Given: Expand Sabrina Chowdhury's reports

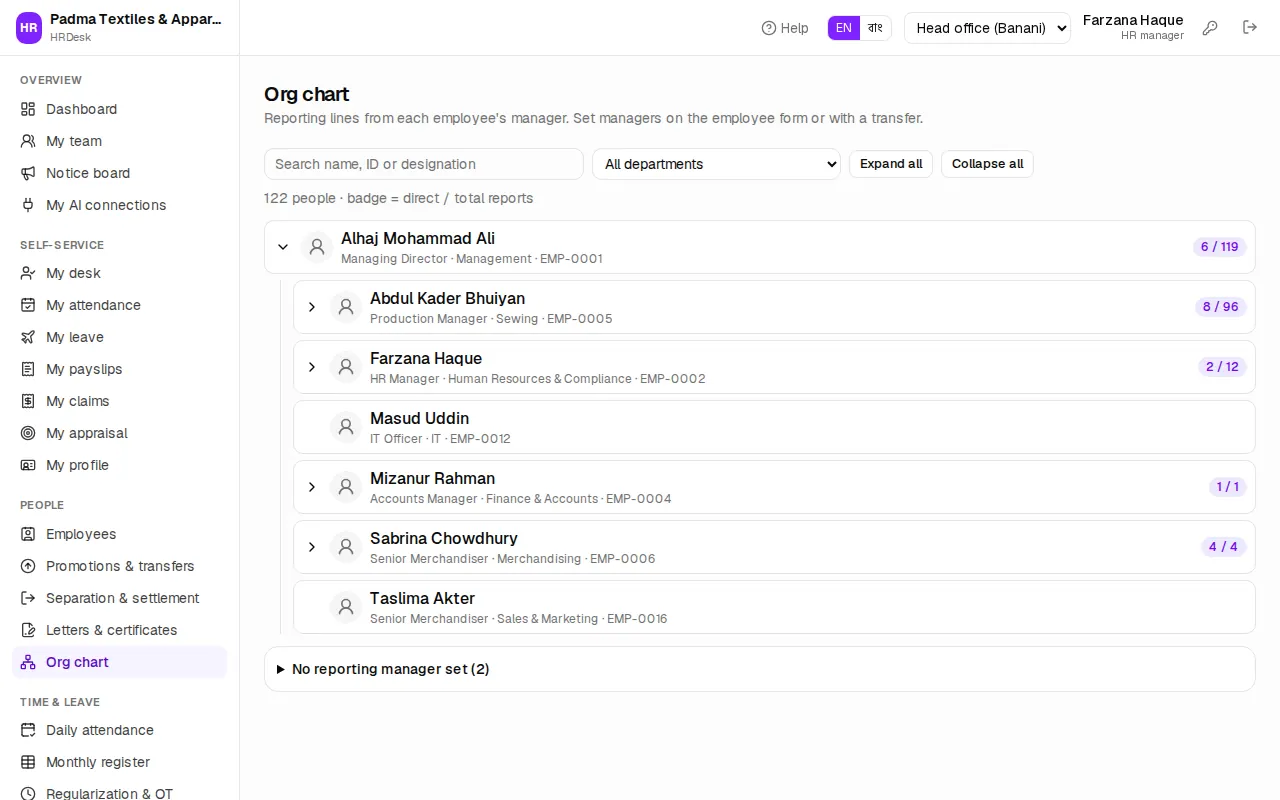Looking at the screenshot, I should 312,547.
